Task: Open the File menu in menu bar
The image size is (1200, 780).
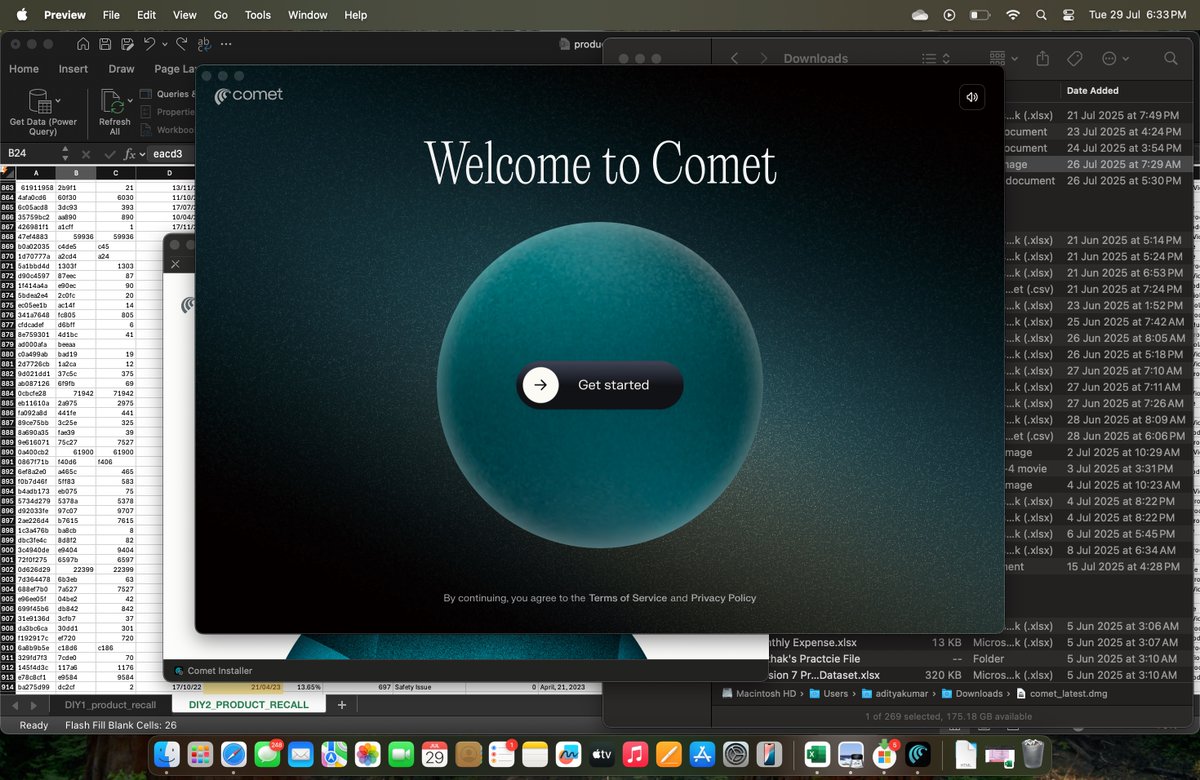Action: [x=111, y=15]
